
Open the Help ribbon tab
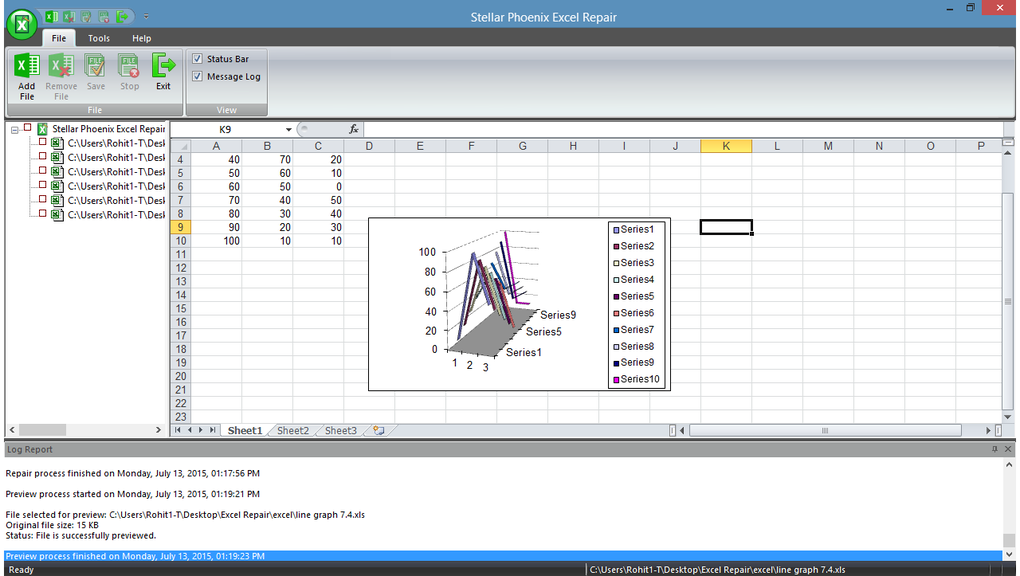click(x=141, y=38)
